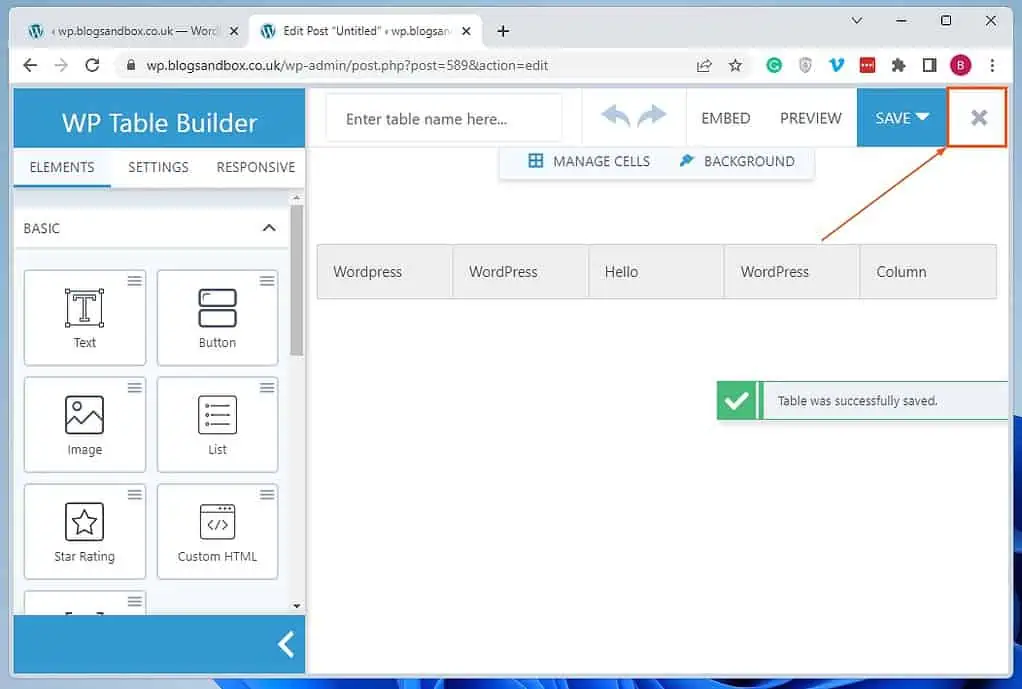
Task: Add a Button element
Action: point(217,317)
